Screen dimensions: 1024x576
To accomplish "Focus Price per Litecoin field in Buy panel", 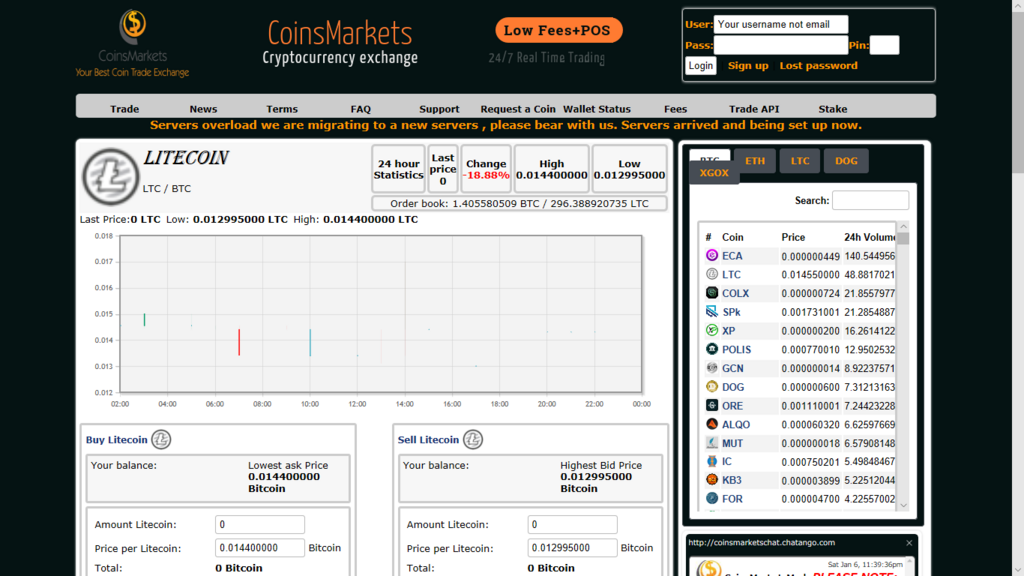I will pos(260,548).
